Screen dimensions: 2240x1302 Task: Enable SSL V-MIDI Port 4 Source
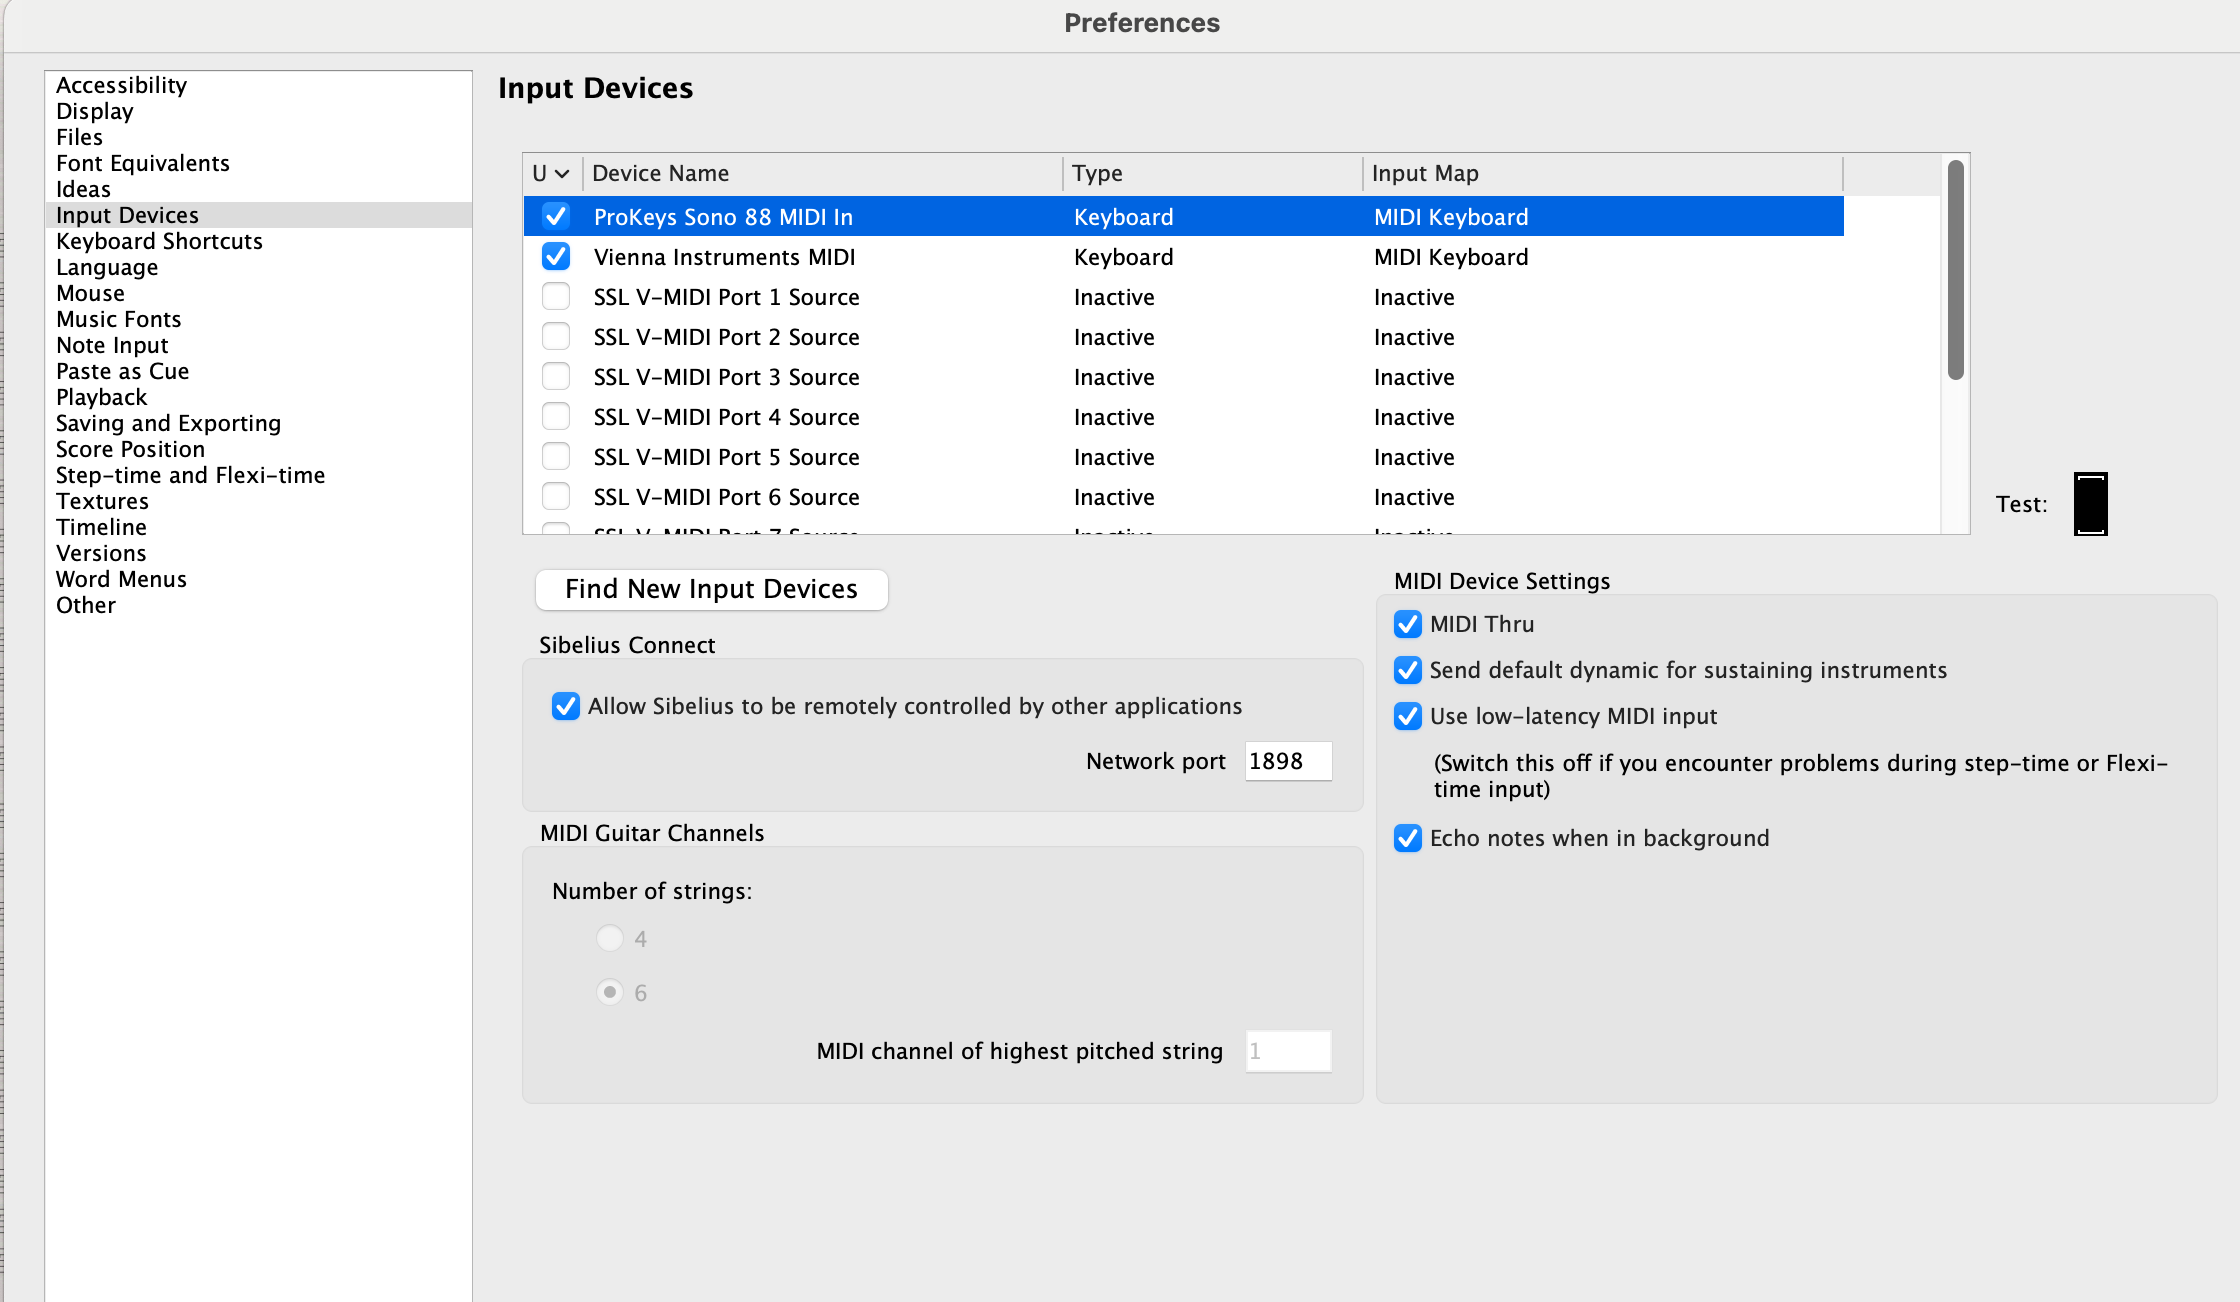point(556,417)
